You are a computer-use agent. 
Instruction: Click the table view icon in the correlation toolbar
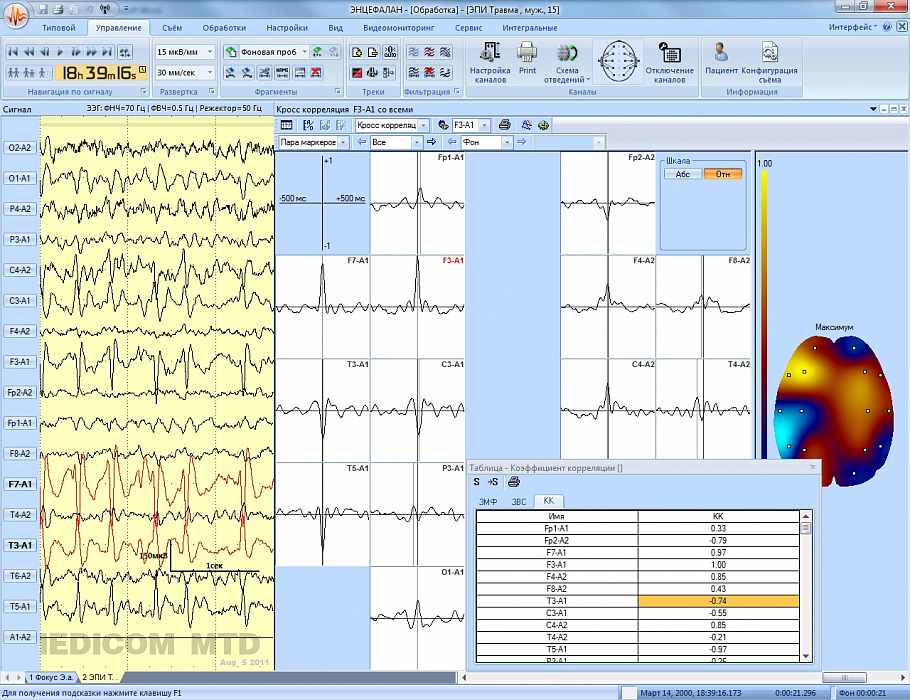click(x=287, y=125)
